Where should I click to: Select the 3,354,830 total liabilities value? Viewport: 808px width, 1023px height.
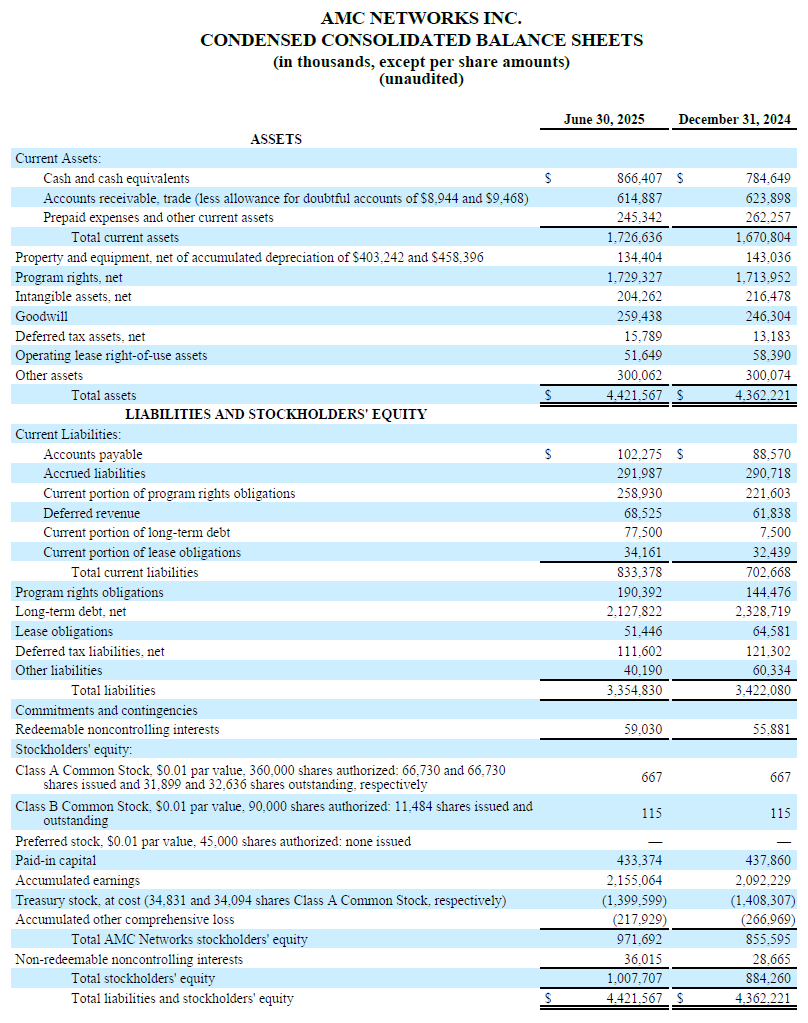tap(634, 690)
